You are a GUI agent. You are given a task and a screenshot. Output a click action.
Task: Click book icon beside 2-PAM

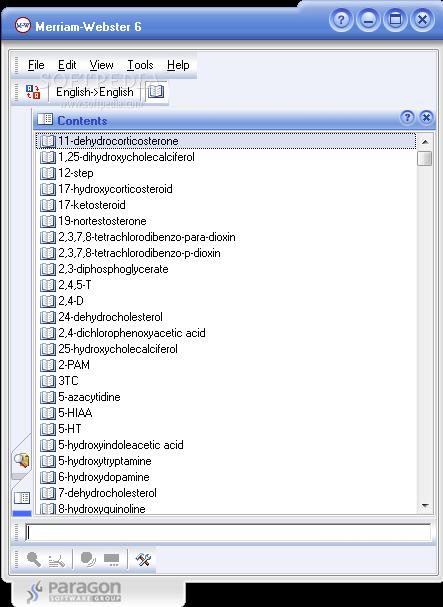(48, 365)
